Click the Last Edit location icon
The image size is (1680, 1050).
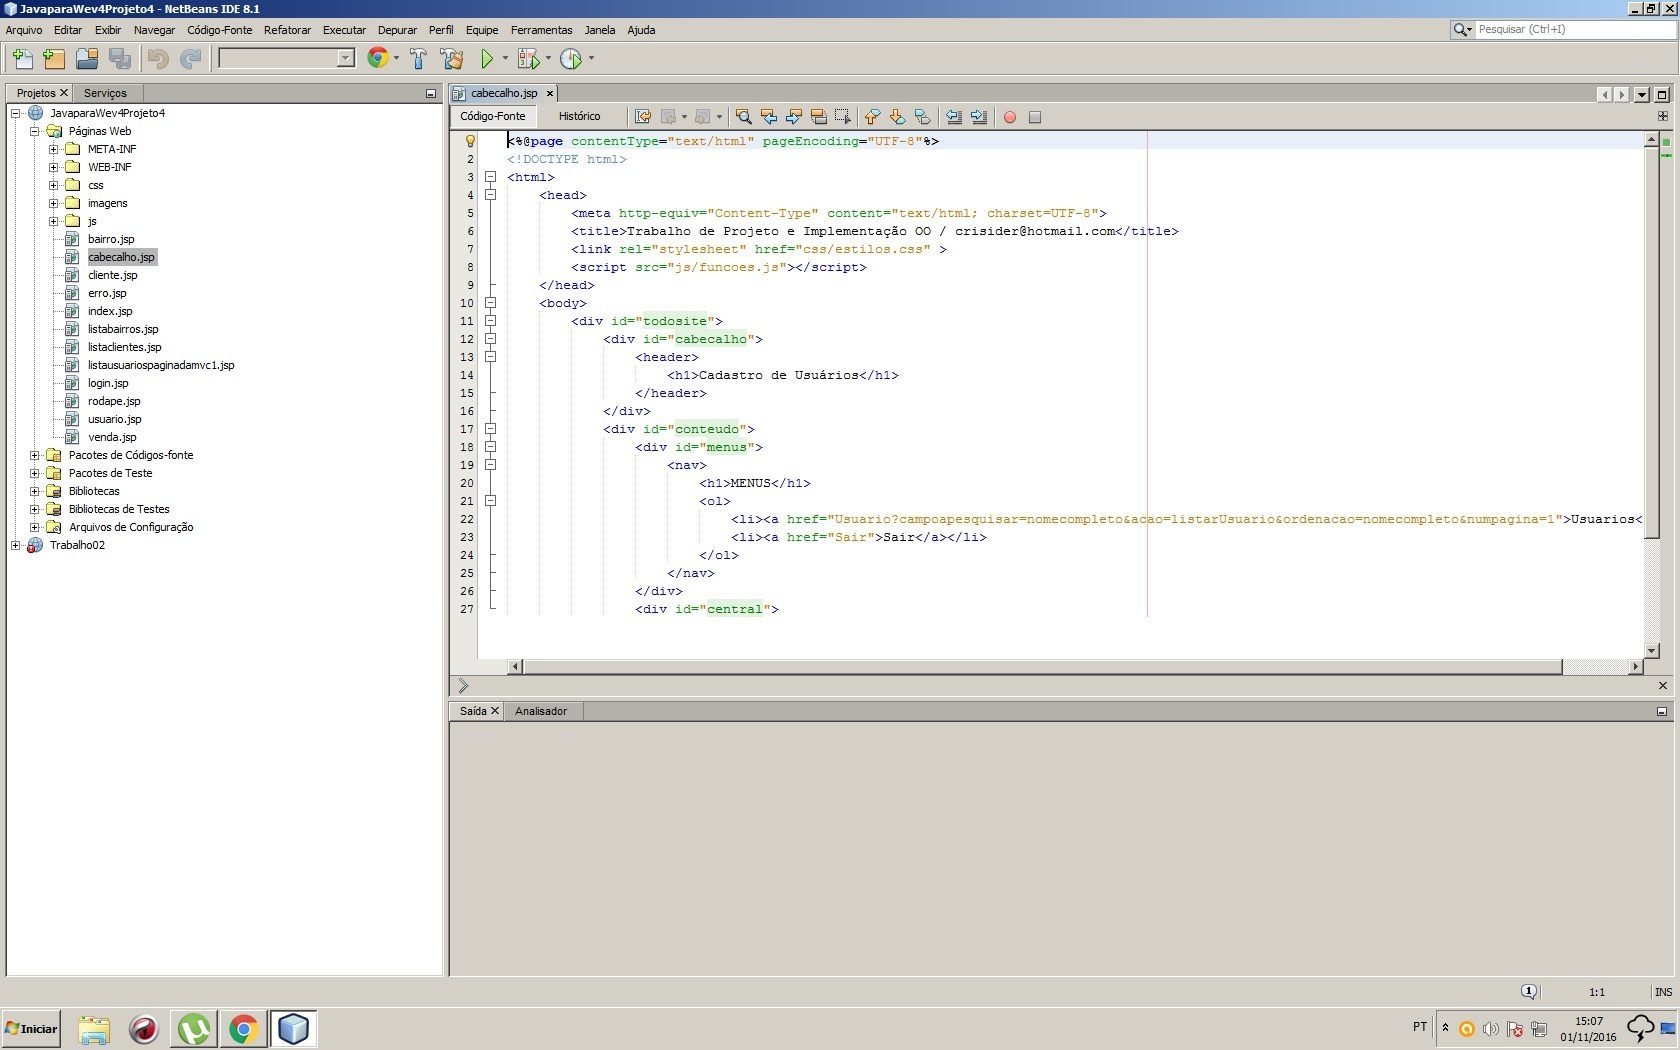[643, 117]
